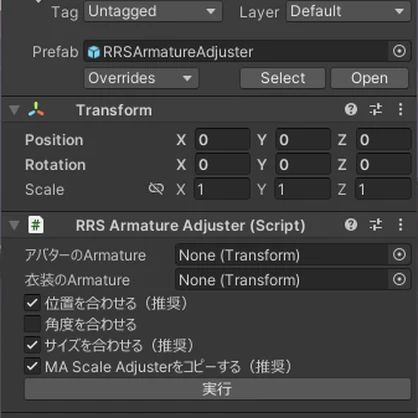Collapse the Transform component foldout
The image size is (418, 418).
coord(14,110)
